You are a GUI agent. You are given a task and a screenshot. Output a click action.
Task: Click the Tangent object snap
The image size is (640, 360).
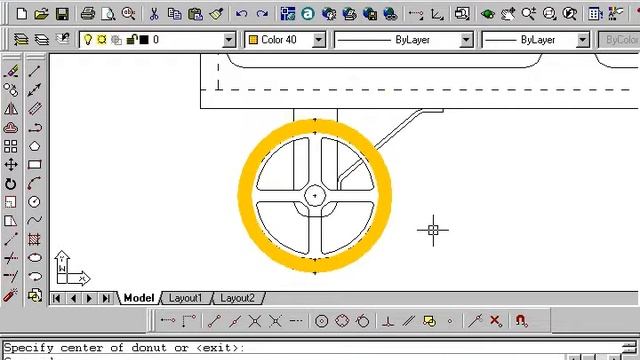pyautogui.click(x=362, y=321)
